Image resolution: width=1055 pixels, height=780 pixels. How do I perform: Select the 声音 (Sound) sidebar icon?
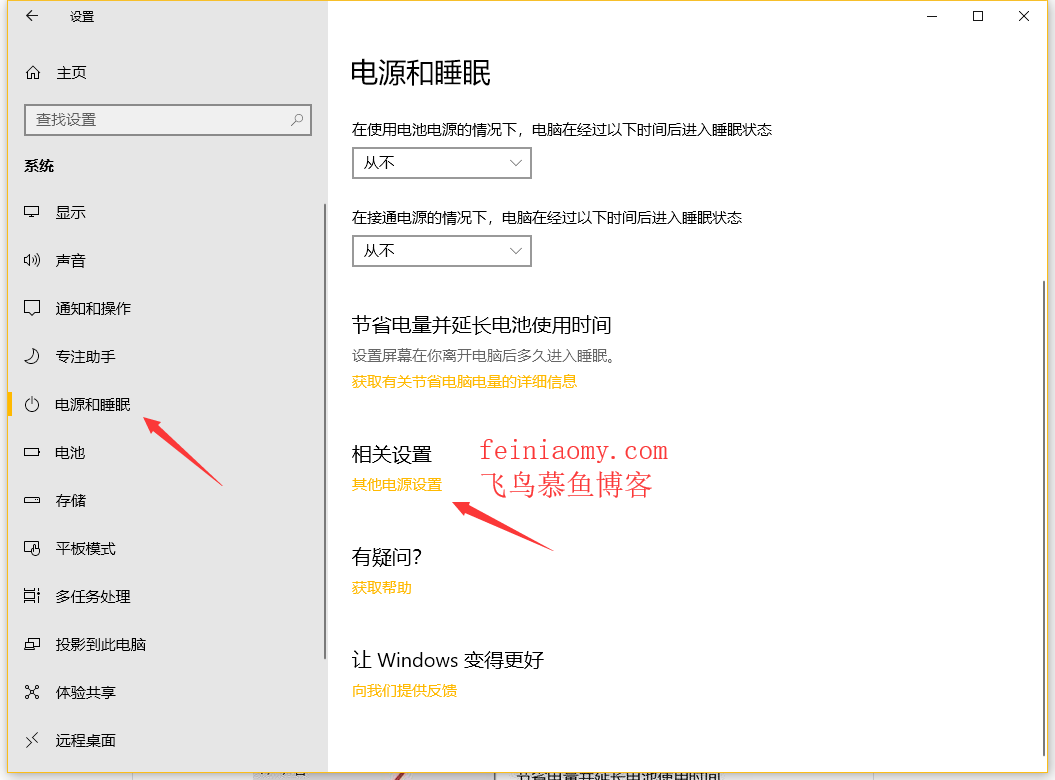(x=31, y=260)
